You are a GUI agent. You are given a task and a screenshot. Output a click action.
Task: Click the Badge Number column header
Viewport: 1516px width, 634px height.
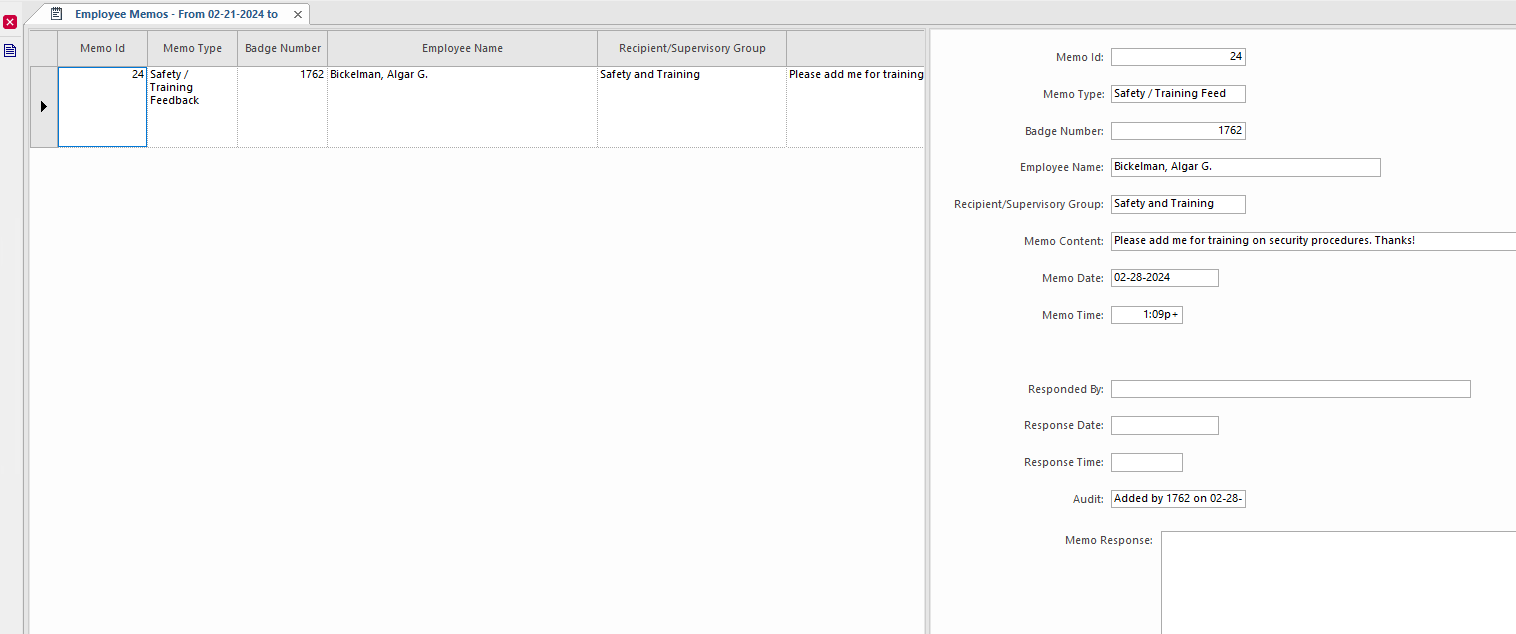click(x=282, y=47)
